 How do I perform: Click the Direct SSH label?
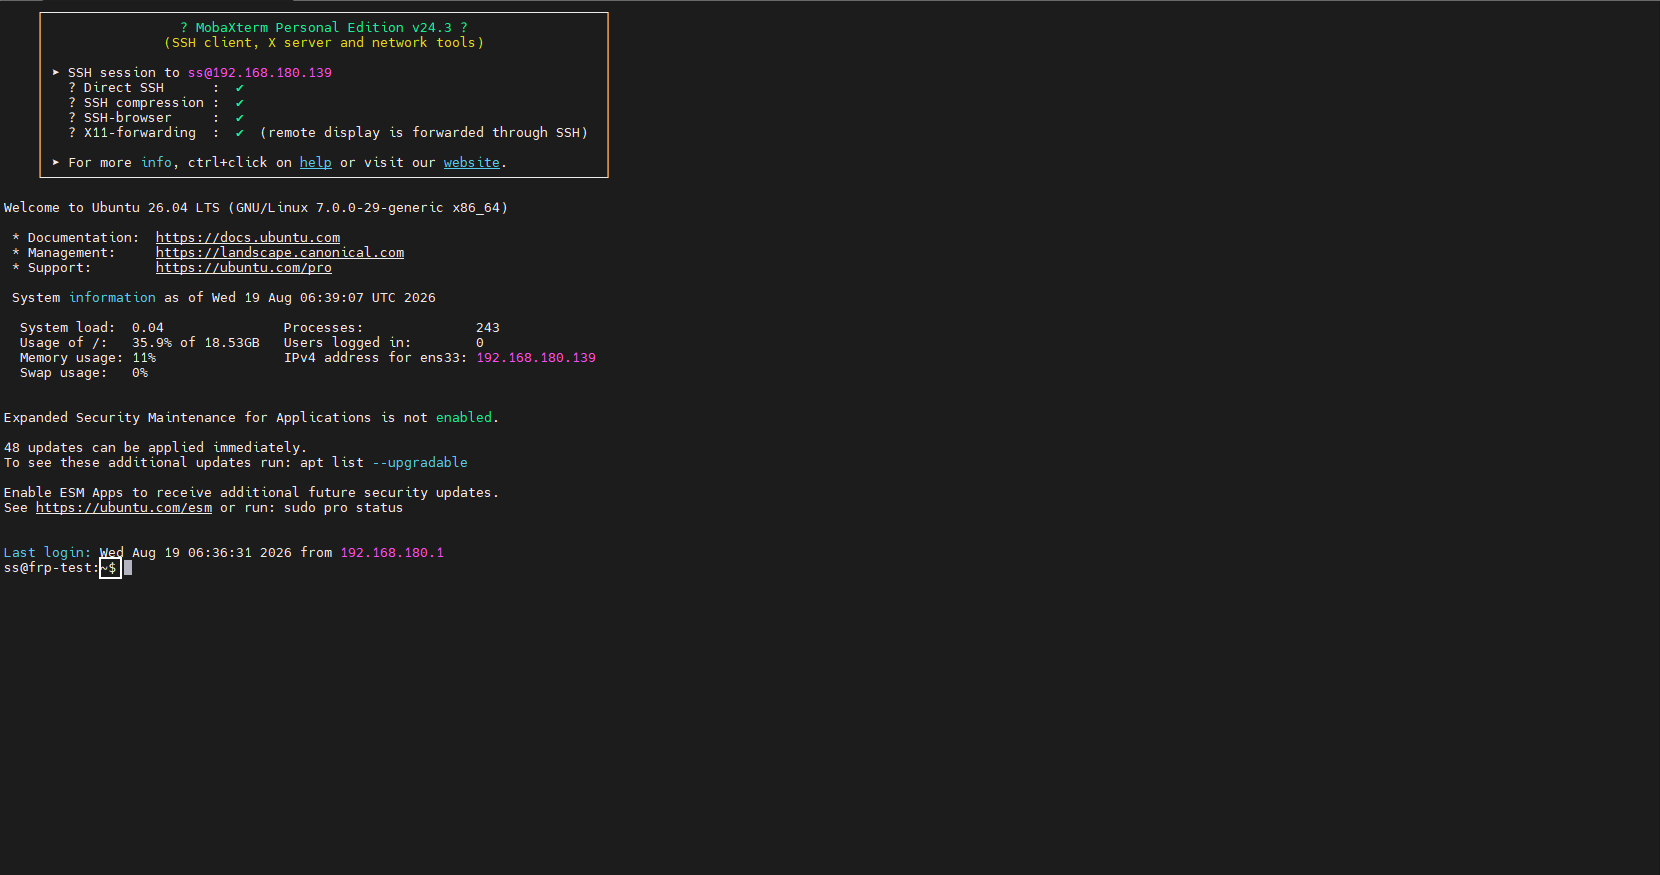tap(124, 88)
